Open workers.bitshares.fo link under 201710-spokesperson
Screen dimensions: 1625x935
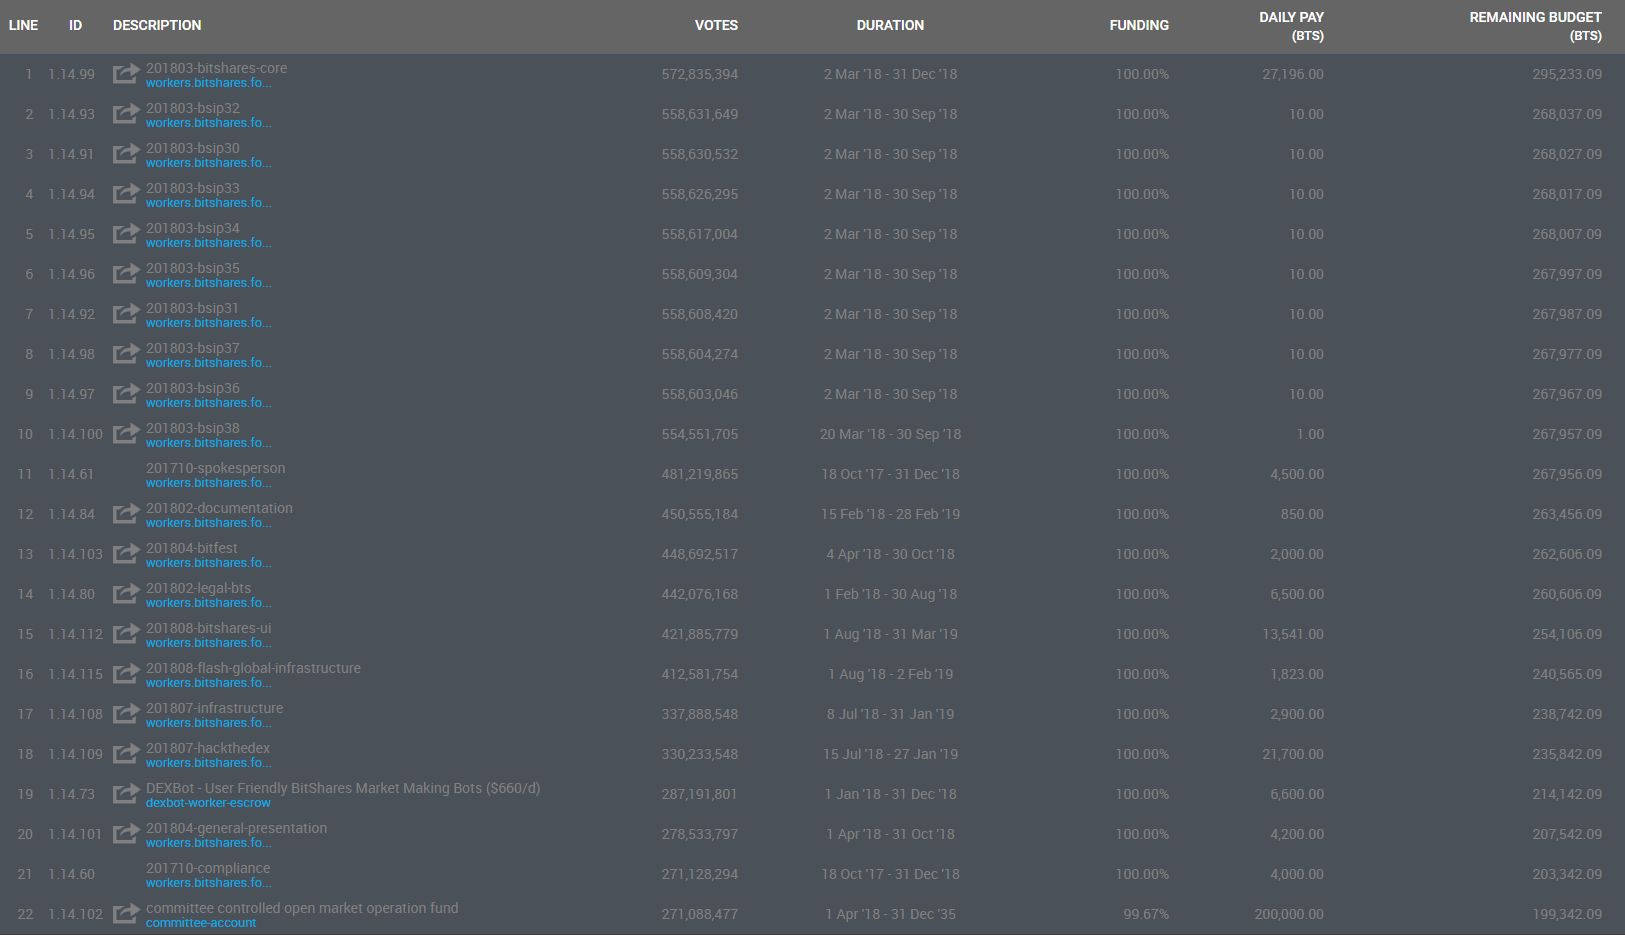pos(208,483)
